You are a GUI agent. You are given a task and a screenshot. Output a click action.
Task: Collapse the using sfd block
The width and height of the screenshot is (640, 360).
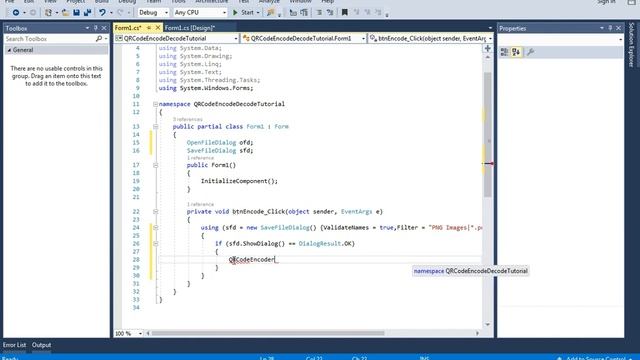(156, 227)
